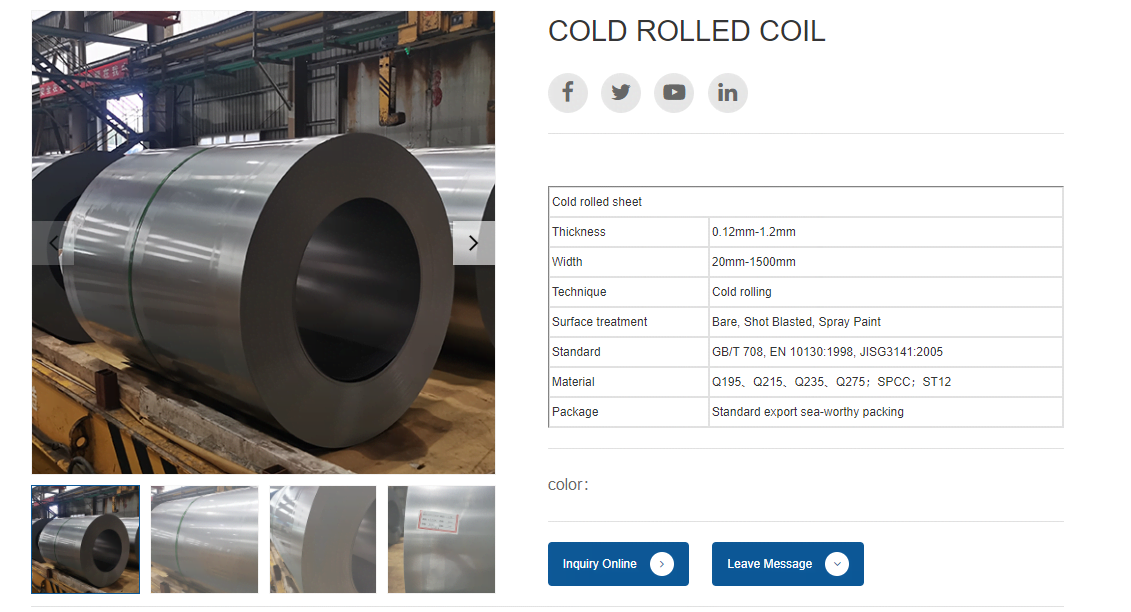
Task: Click the Inquiry Online button
Action: coord(618,564)
